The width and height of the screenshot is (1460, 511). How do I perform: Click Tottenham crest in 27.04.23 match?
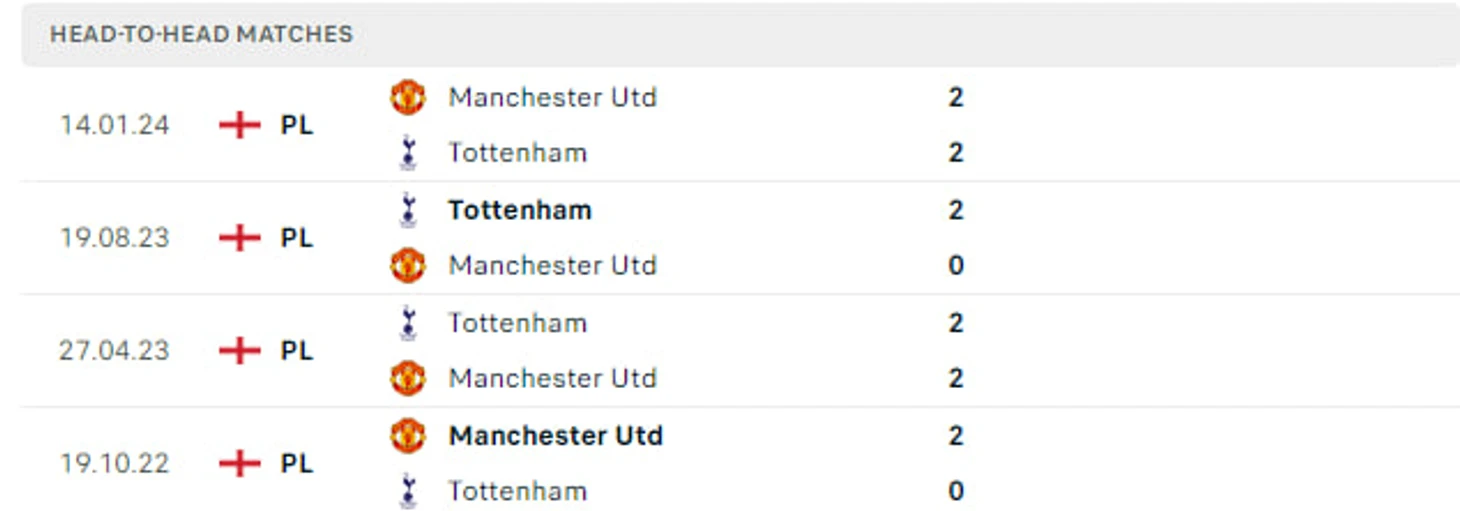407,323
